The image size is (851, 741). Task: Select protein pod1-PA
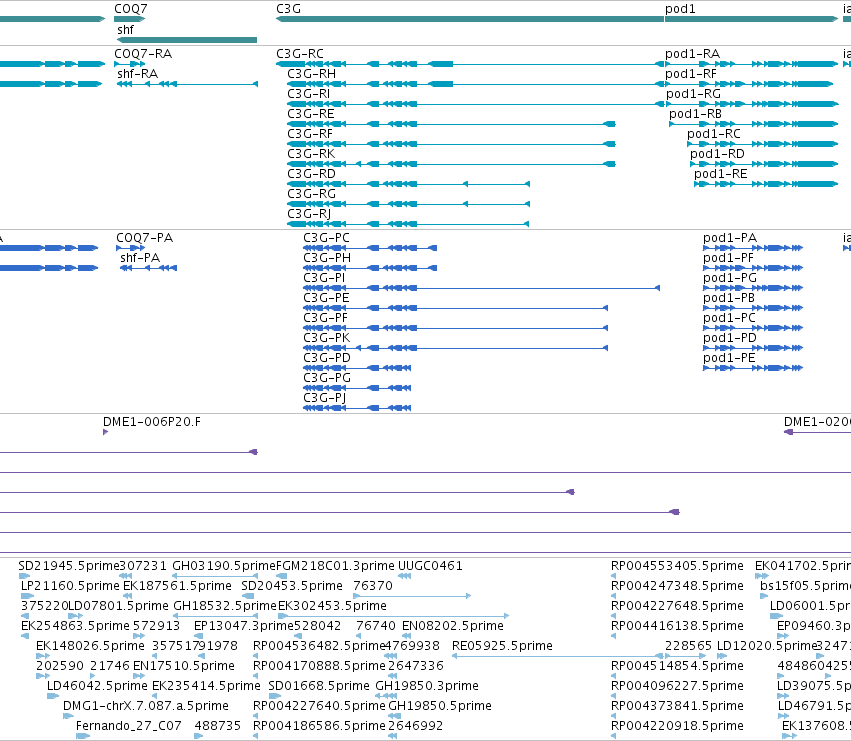pos(730,238)
